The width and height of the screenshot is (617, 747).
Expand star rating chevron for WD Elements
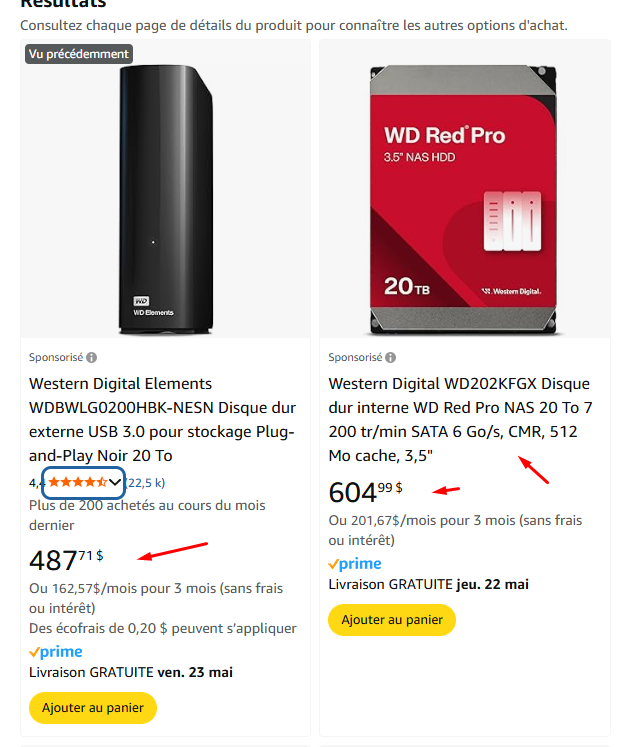[114, 482]
